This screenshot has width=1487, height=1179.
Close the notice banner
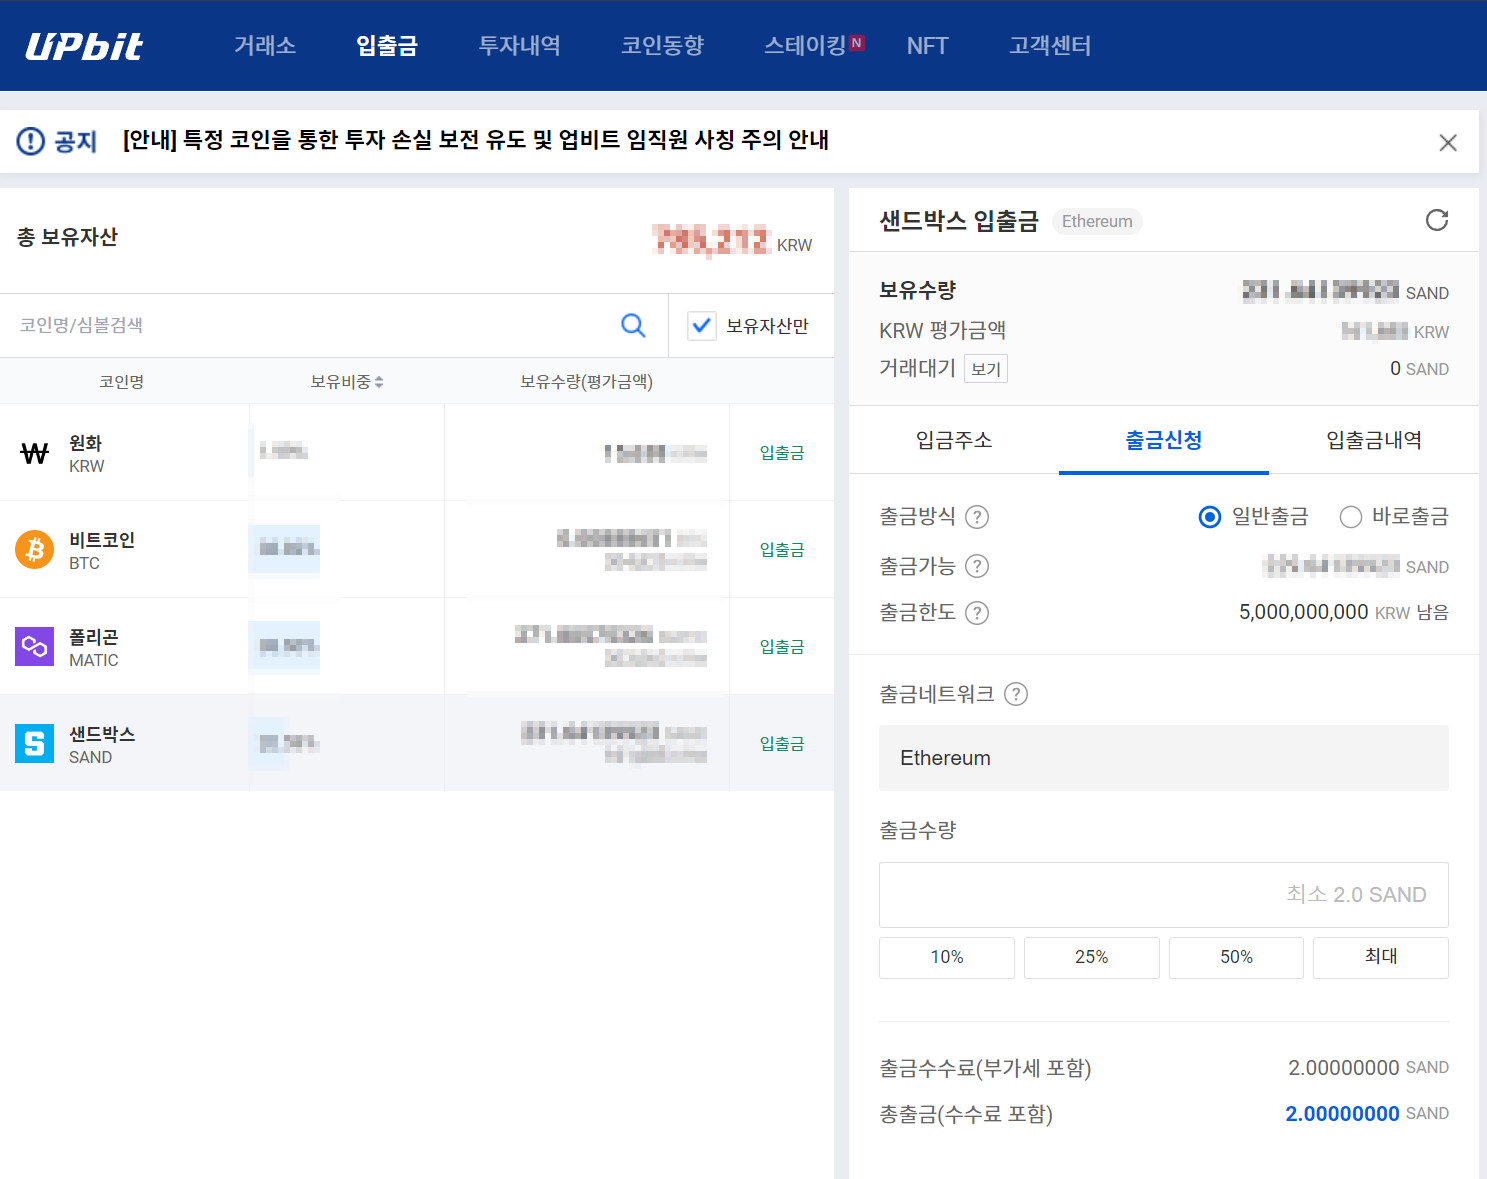click(1447, 143)
